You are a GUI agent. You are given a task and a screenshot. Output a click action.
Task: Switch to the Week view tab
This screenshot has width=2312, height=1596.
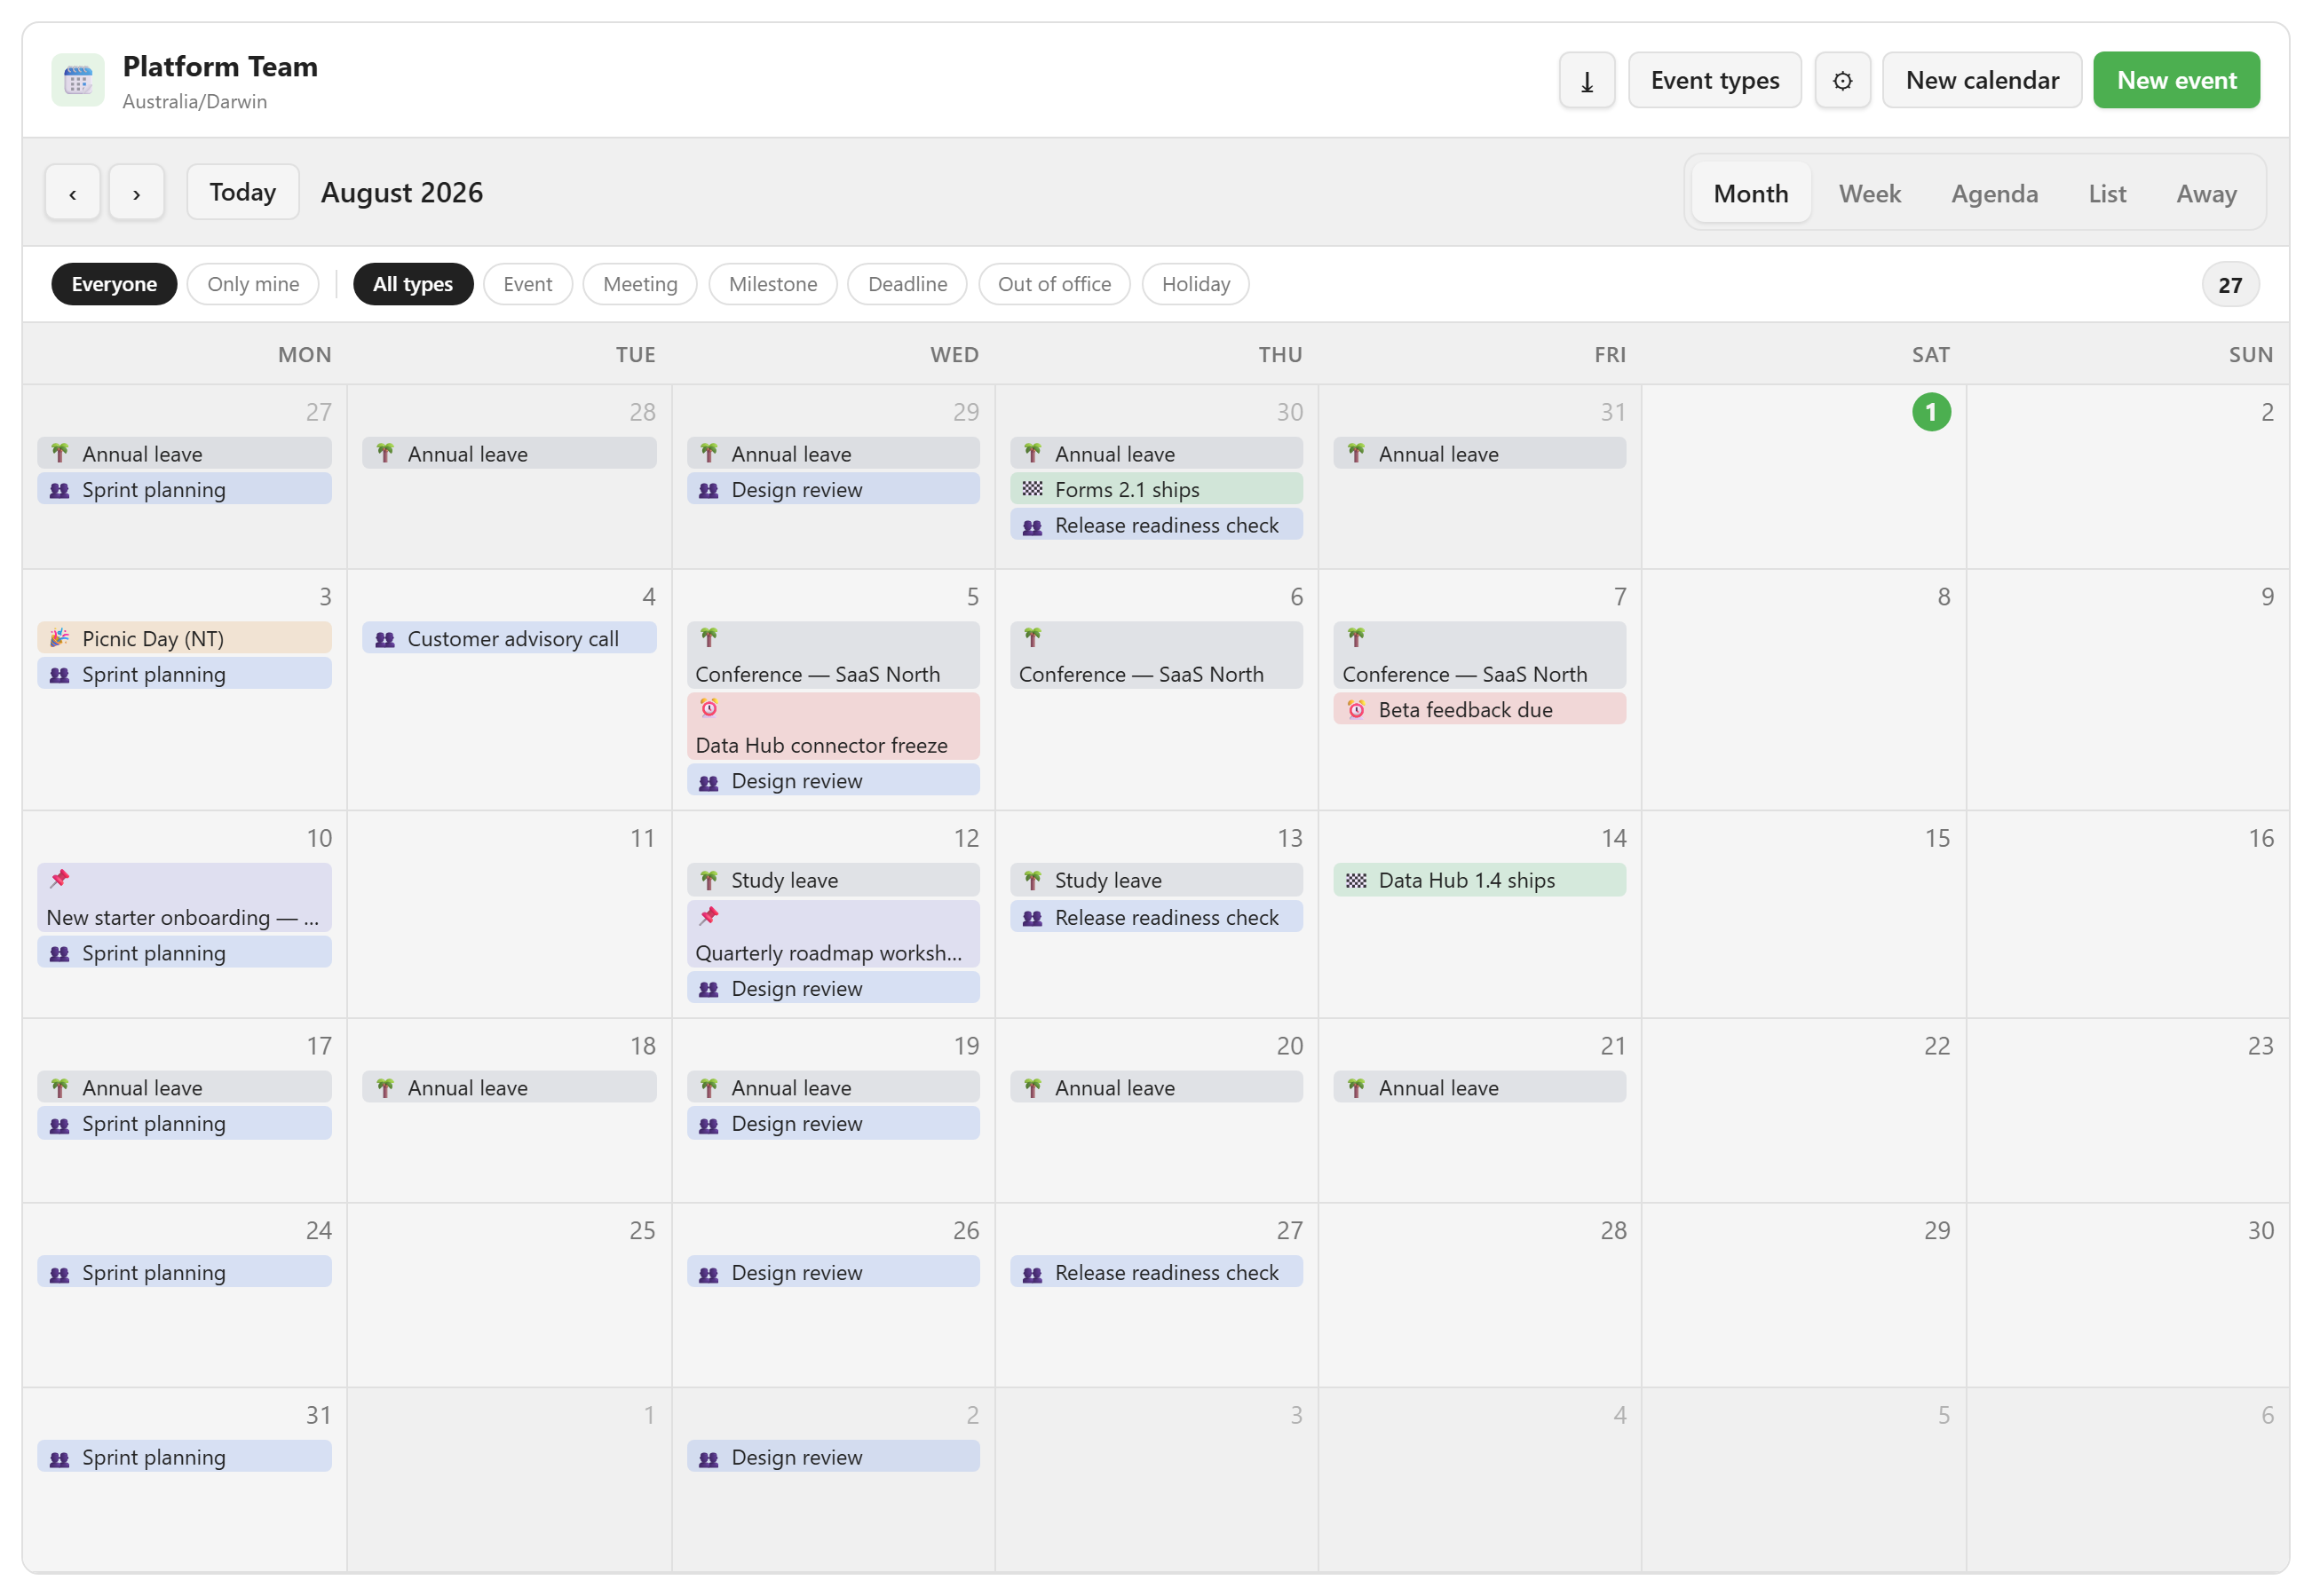click(1869, 193)
